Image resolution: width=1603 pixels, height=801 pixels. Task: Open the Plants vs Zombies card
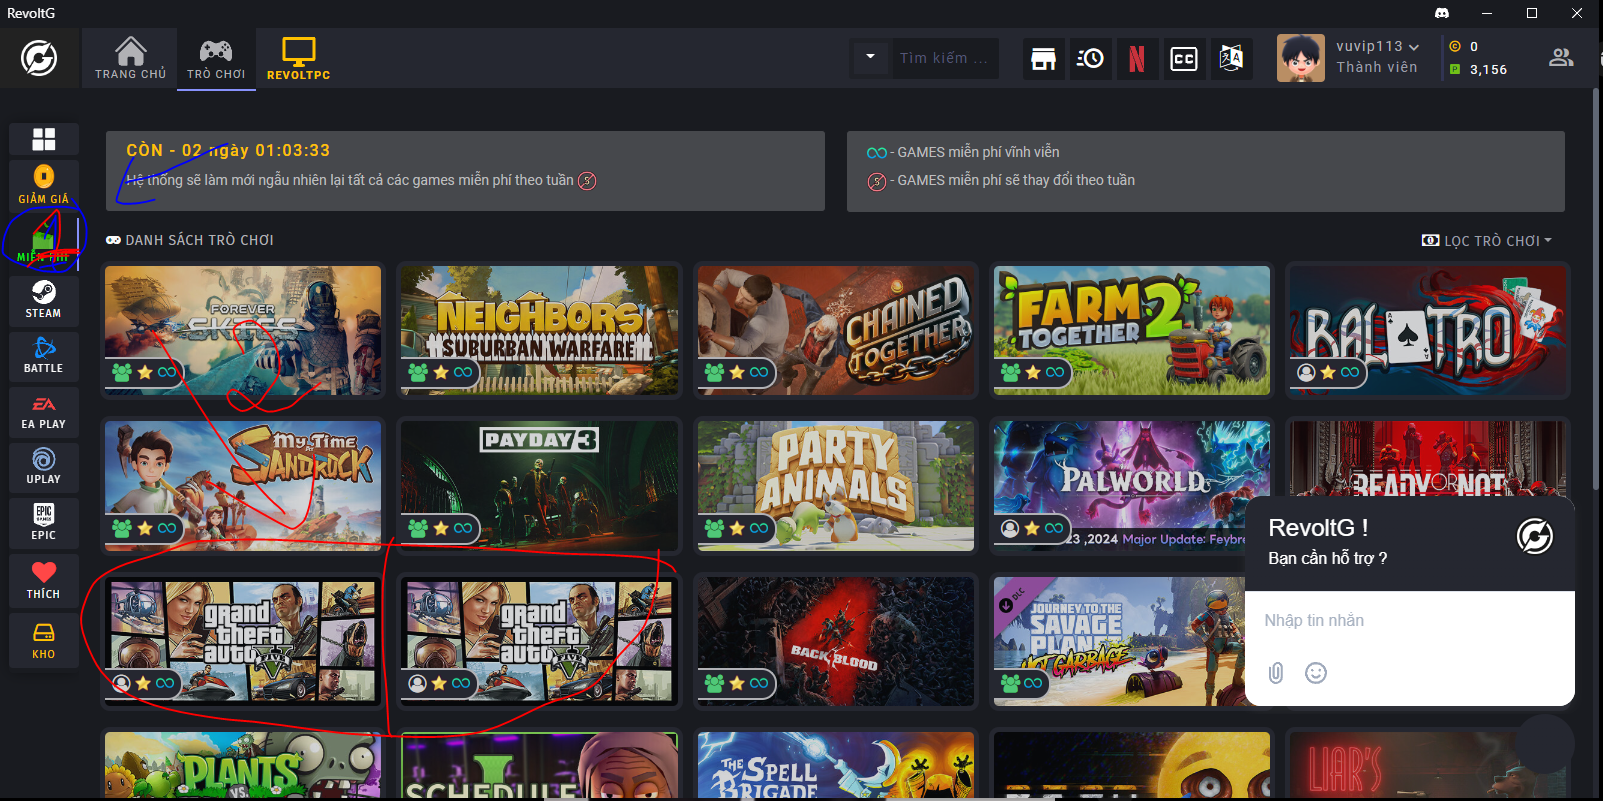pyautogui.click(x=243, y=765)
